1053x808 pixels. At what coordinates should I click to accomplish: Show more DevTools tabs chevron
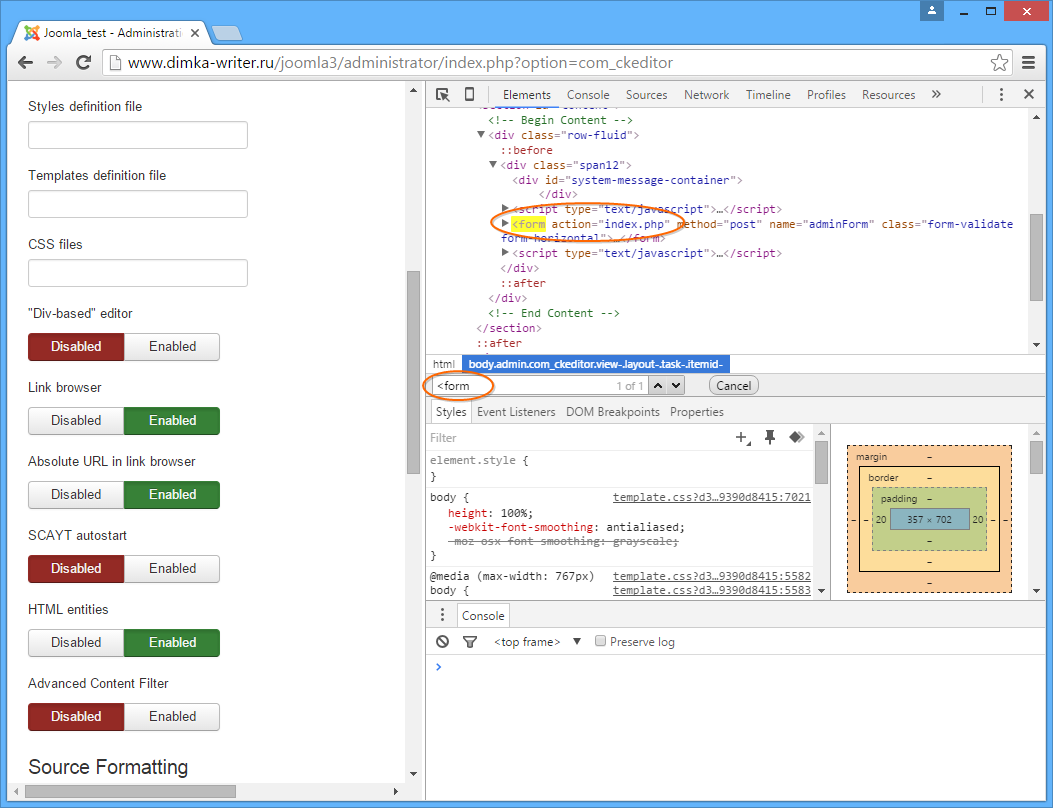tap(936, 95)
